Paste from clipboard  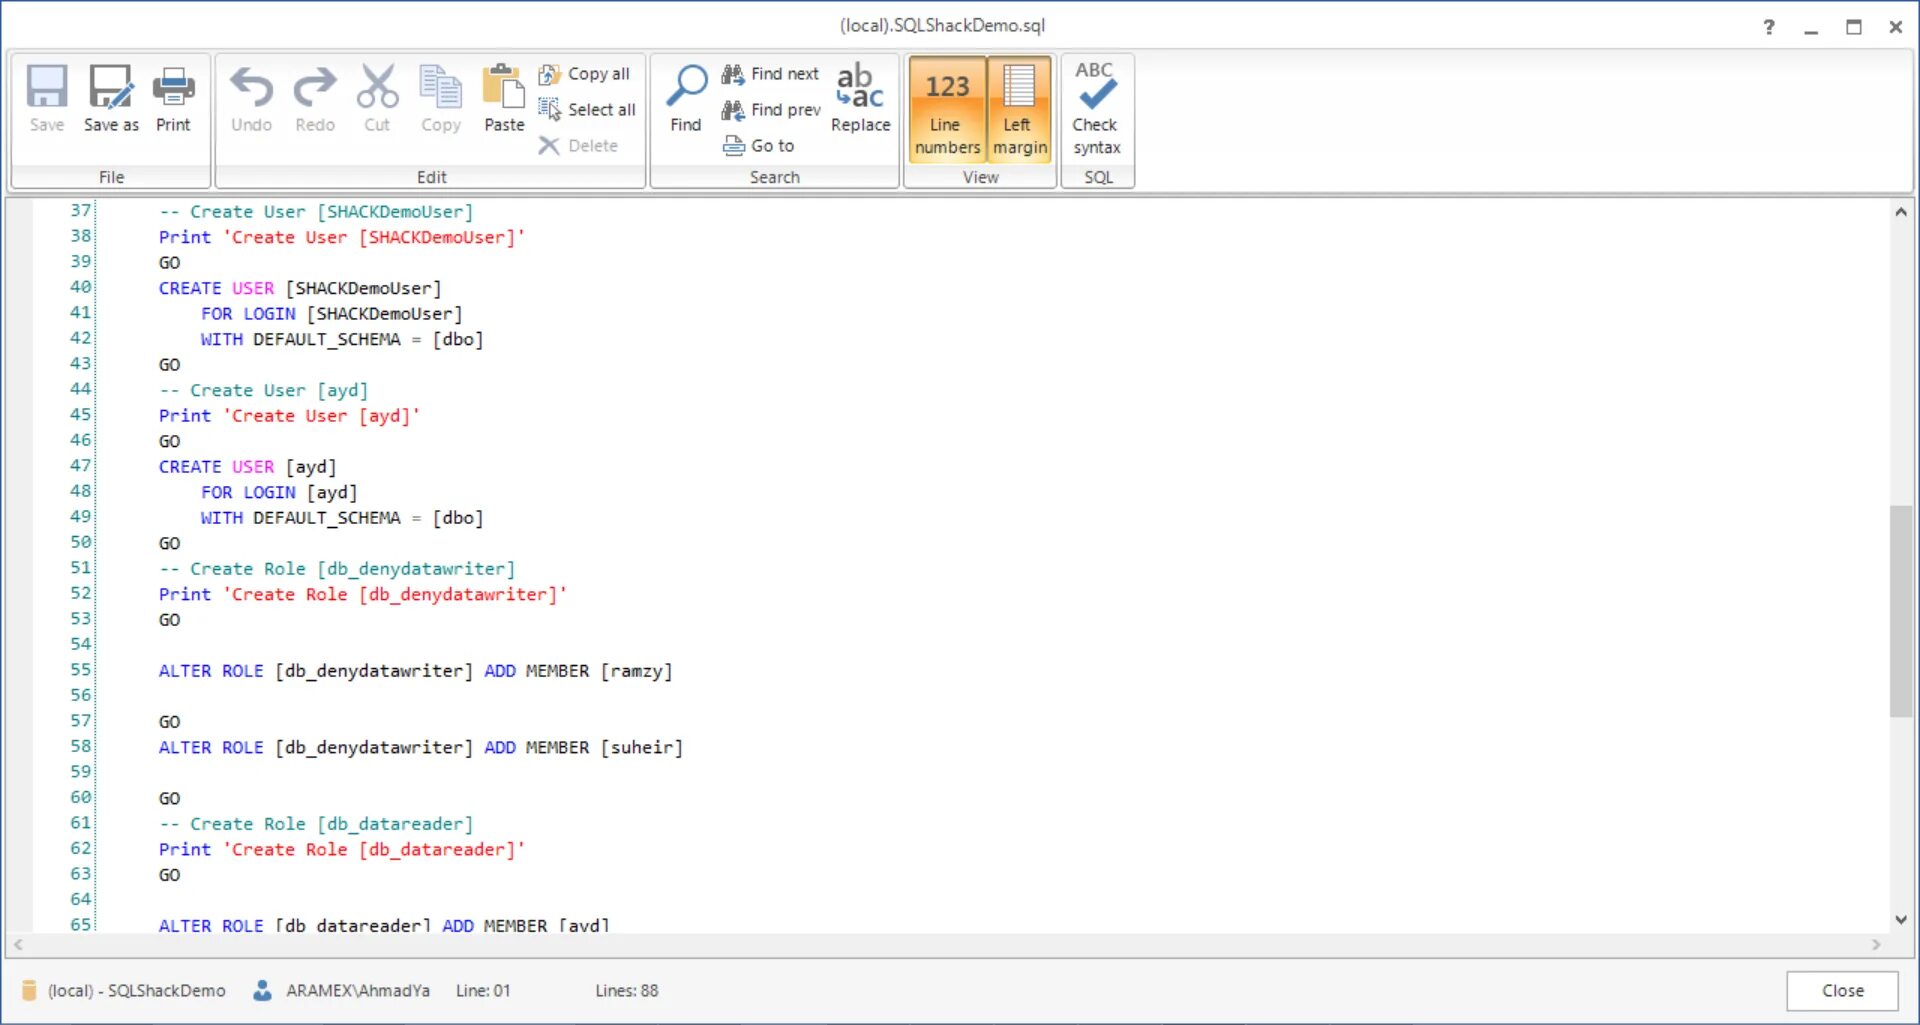[x=504, y=98]
